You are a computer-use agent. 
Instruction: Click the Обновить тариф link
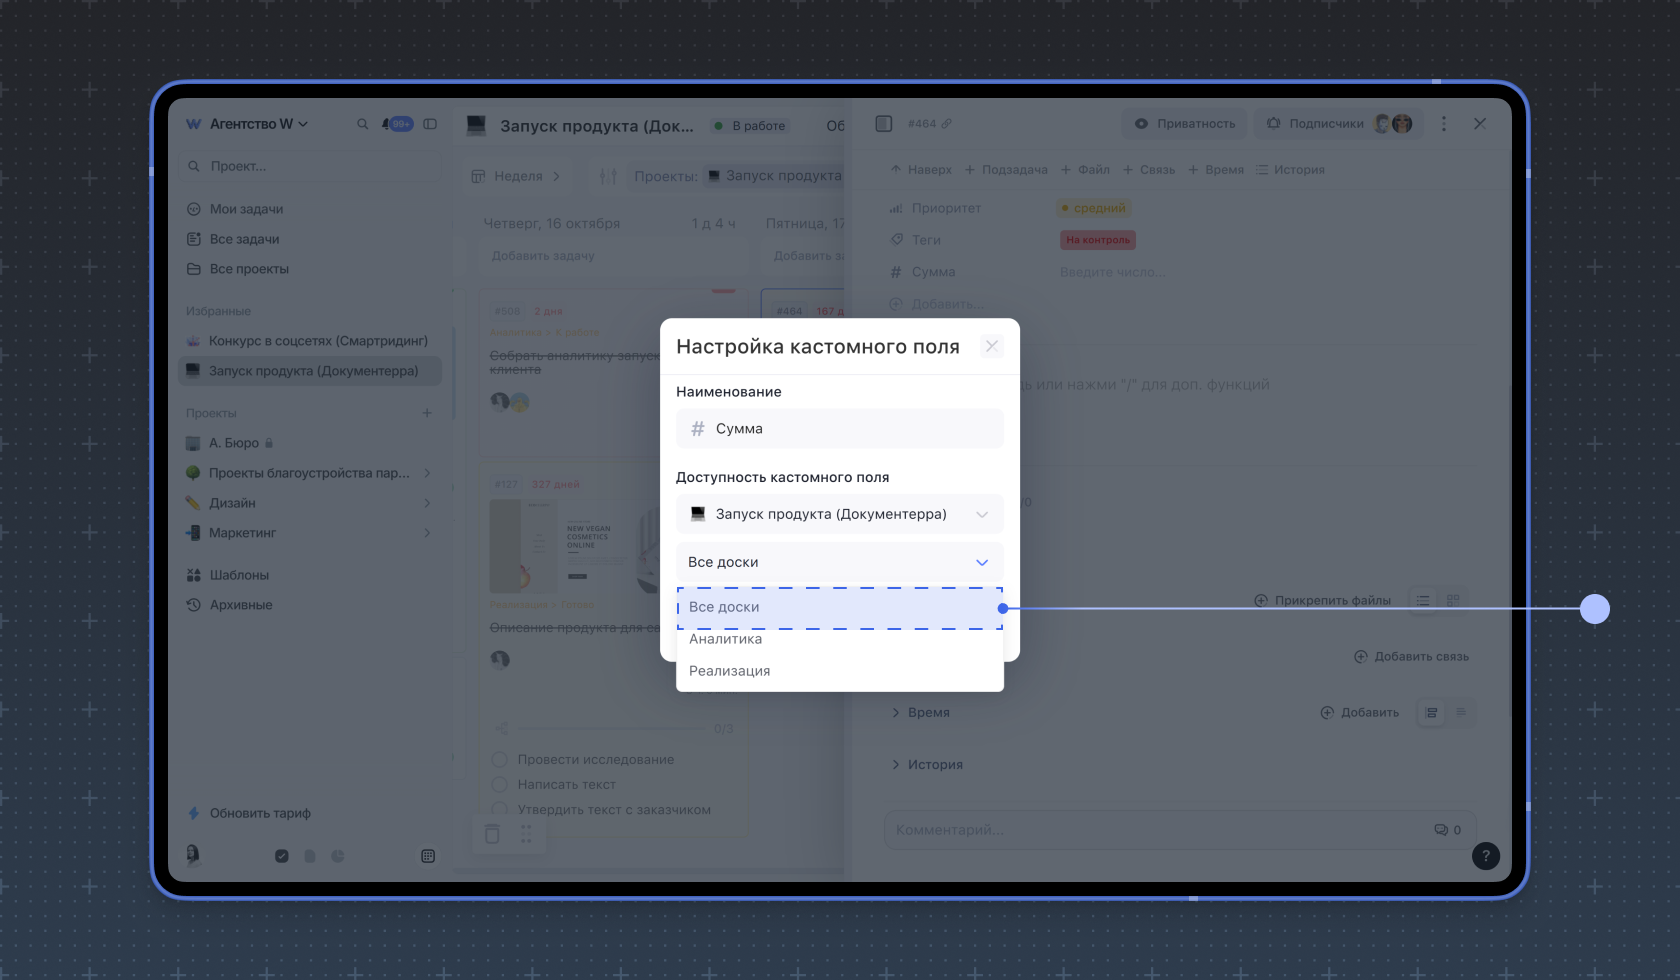(x=259, y=814)
